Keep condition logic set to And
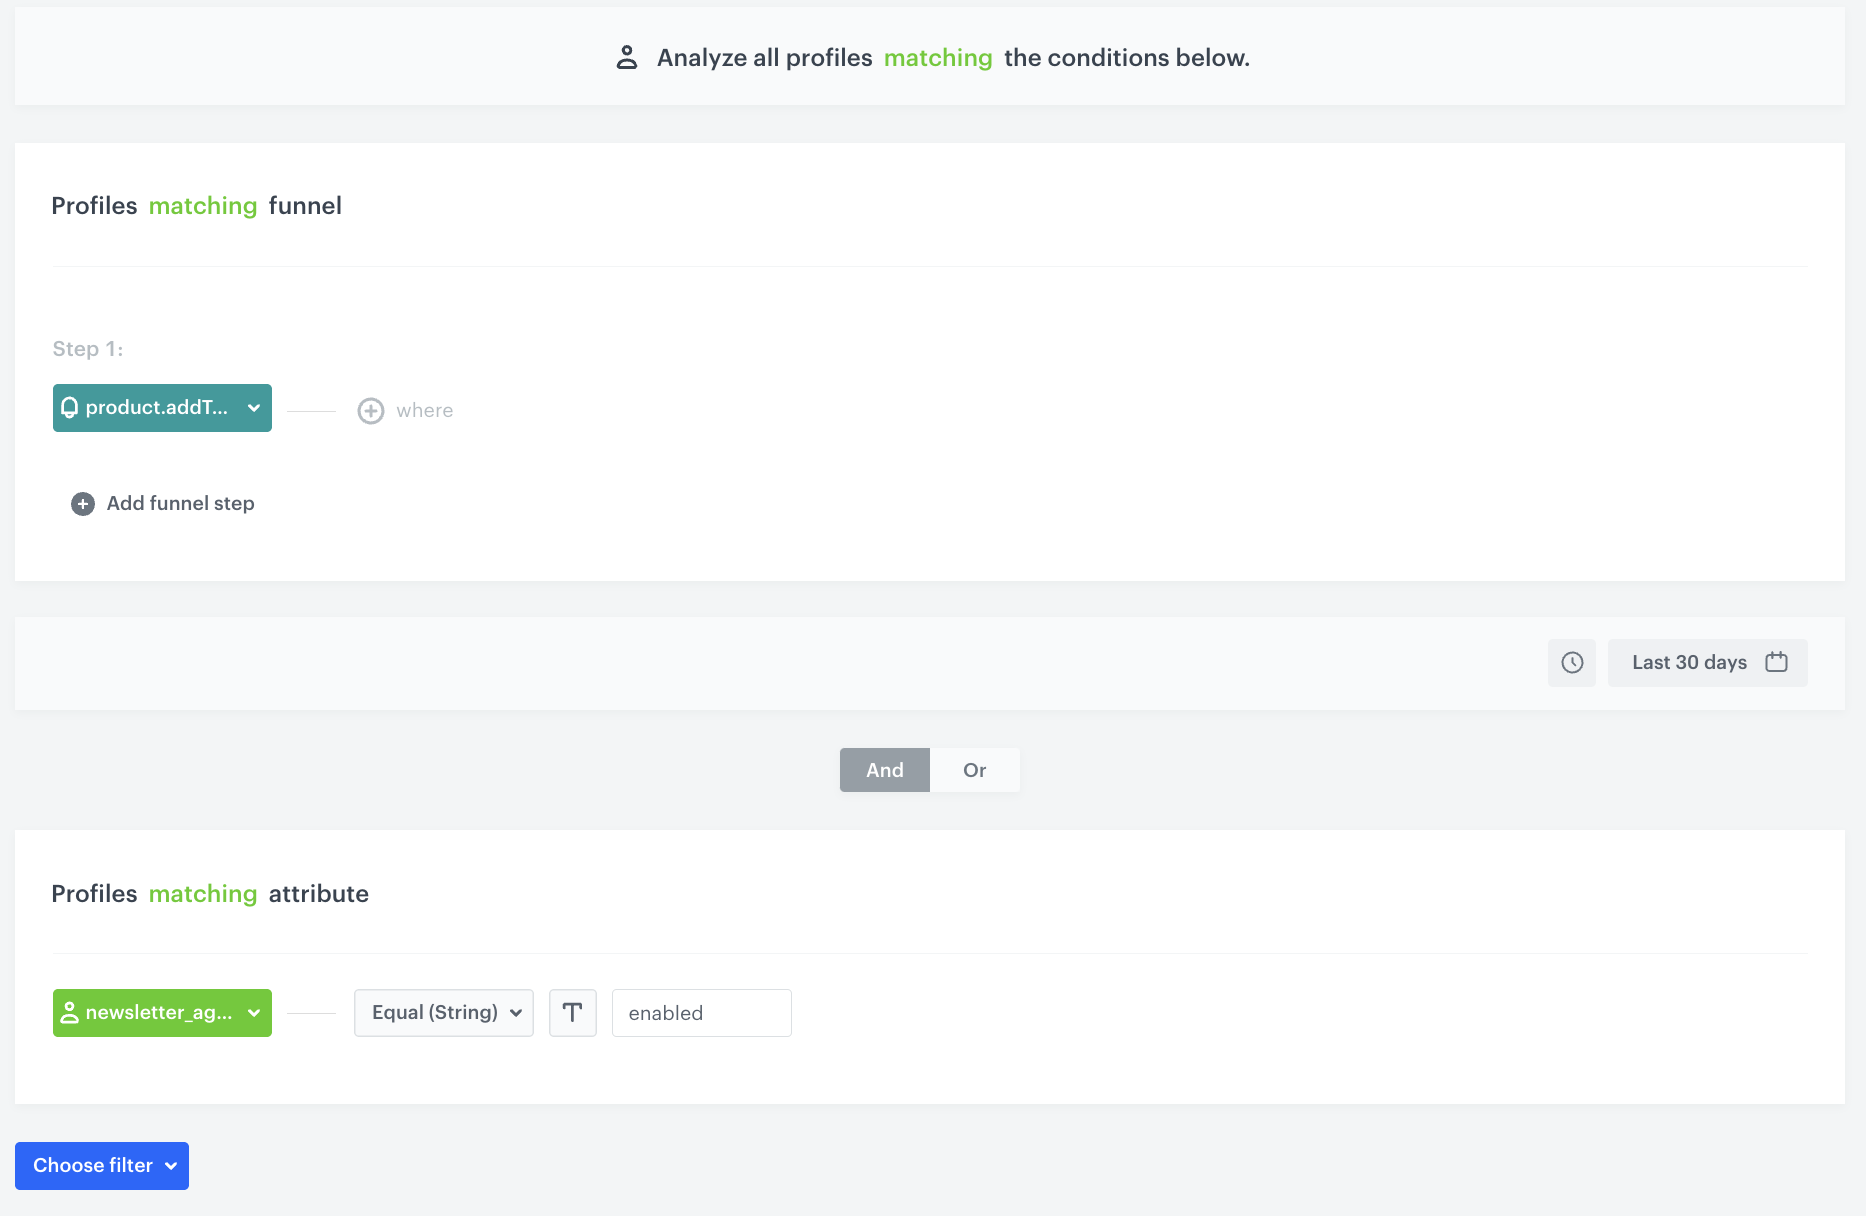The image size is (1866, 1216). point(884,770)
